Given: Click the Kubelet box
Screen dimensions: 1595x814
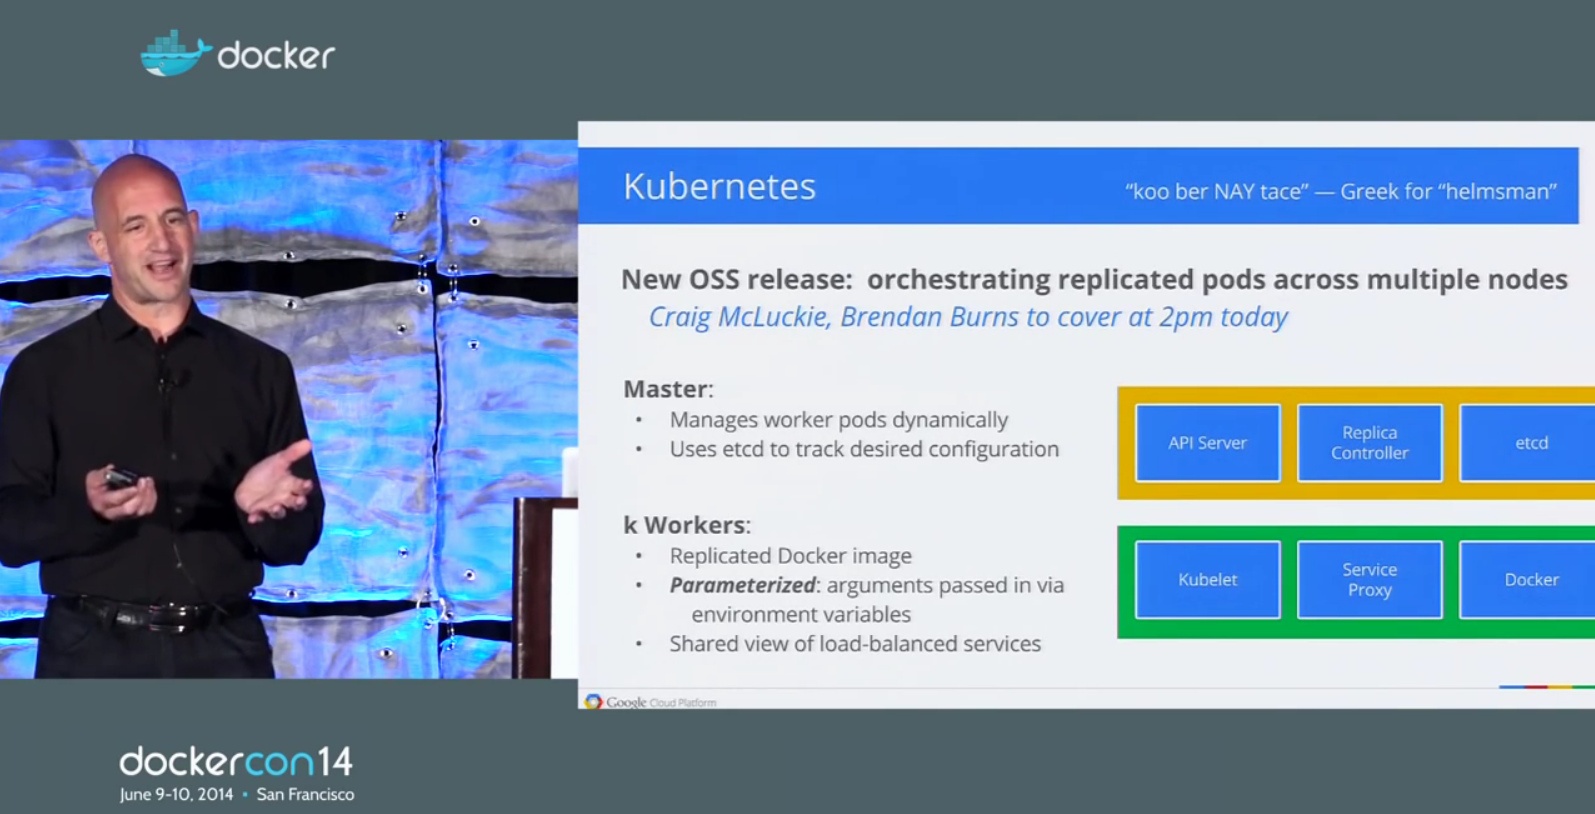Looking at the screenshot, I should pos(1207,580).
